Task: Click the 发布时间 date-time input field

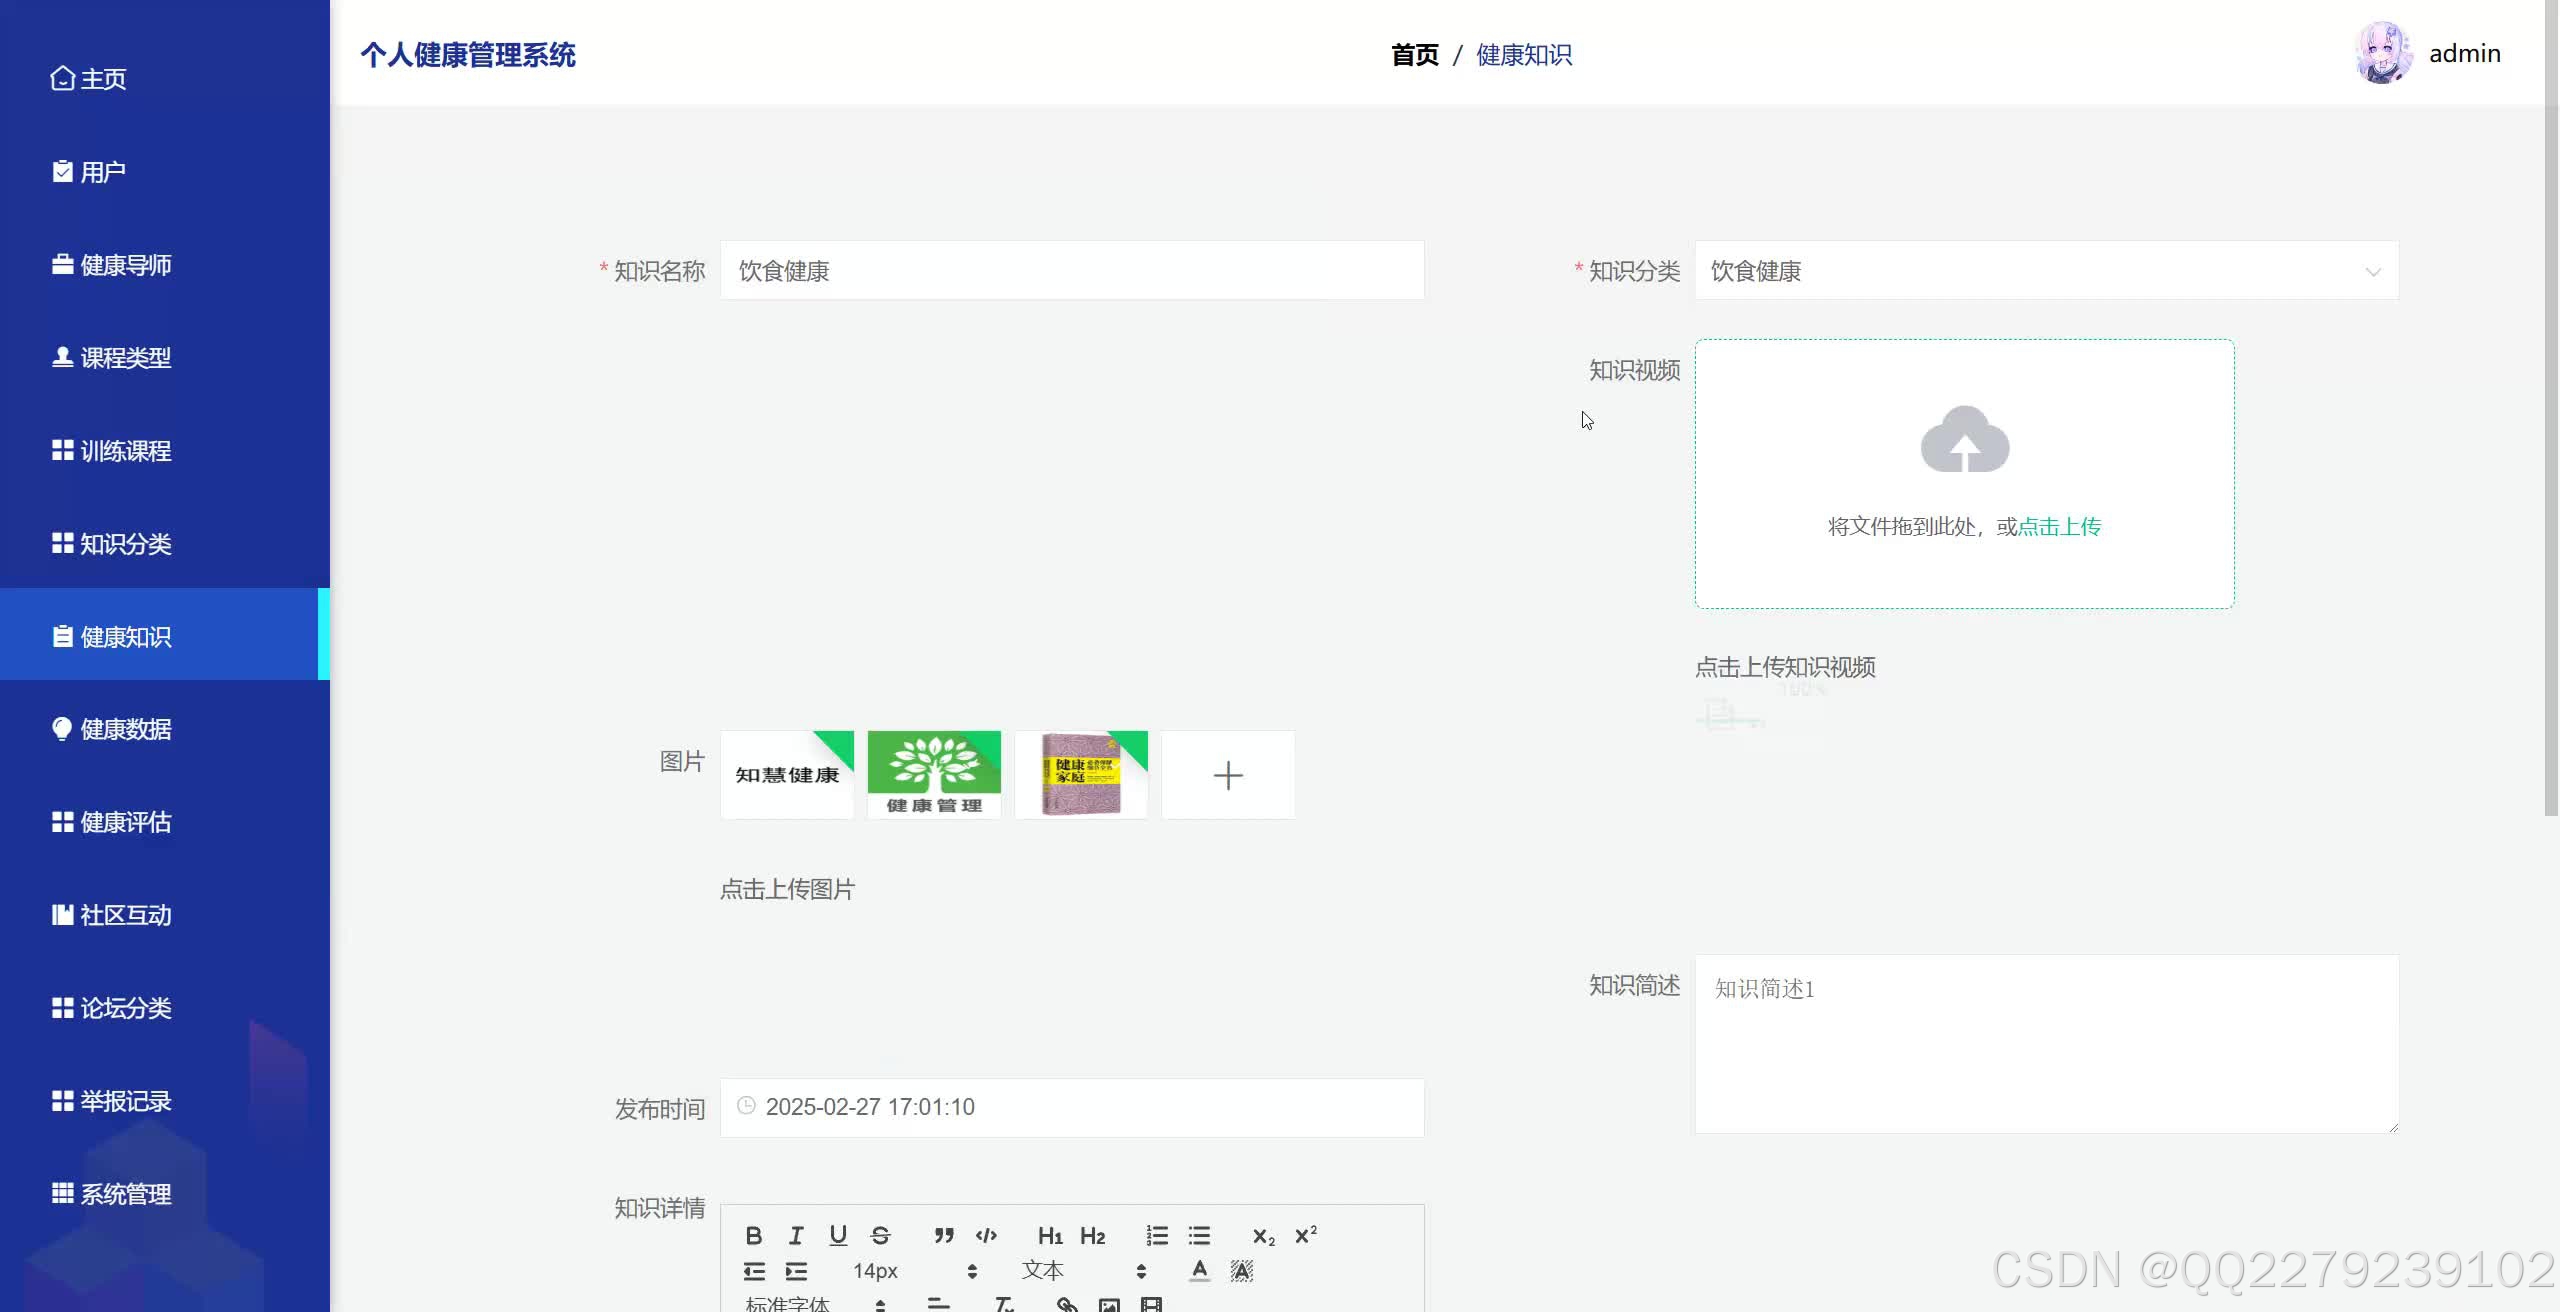Action: tap(1072, 1107)
